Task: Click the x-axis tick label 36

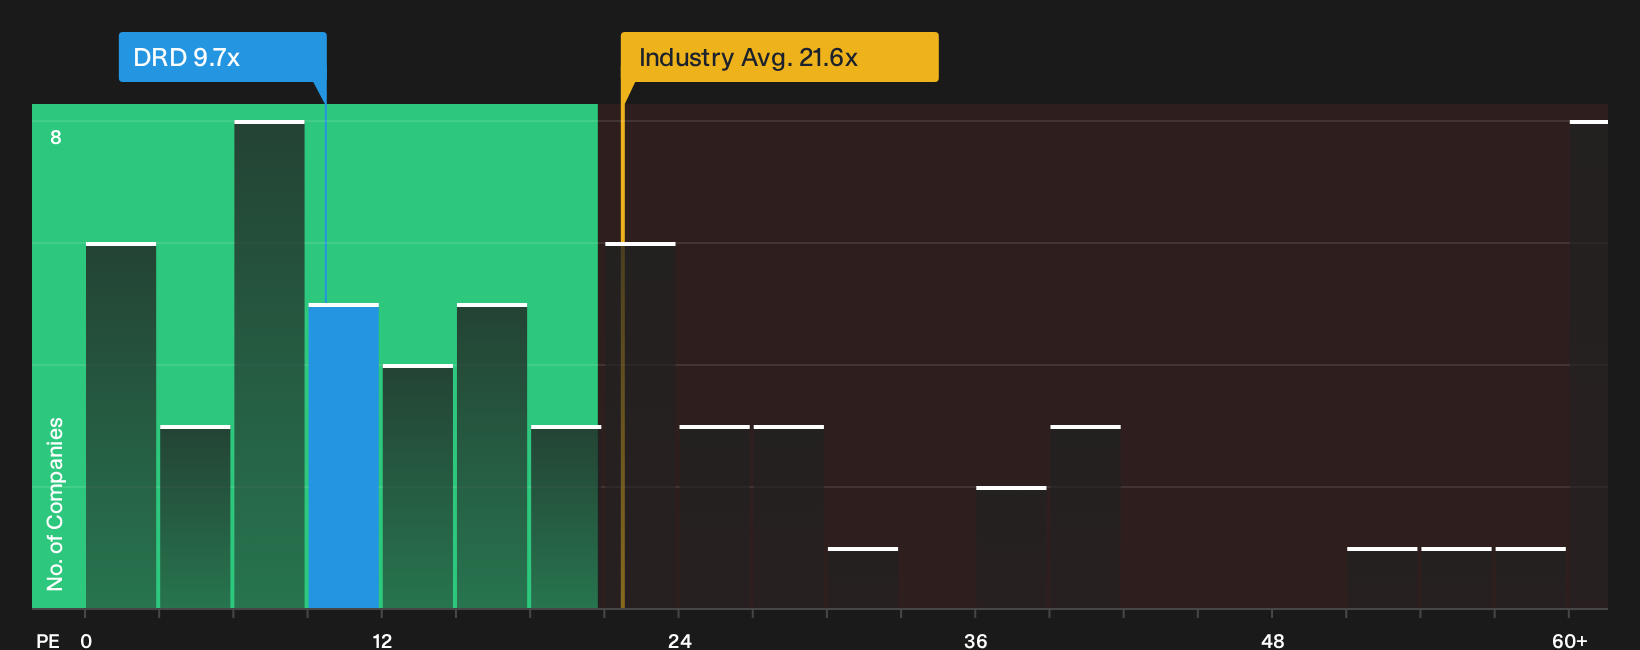Action: click(x=976, y=640)
